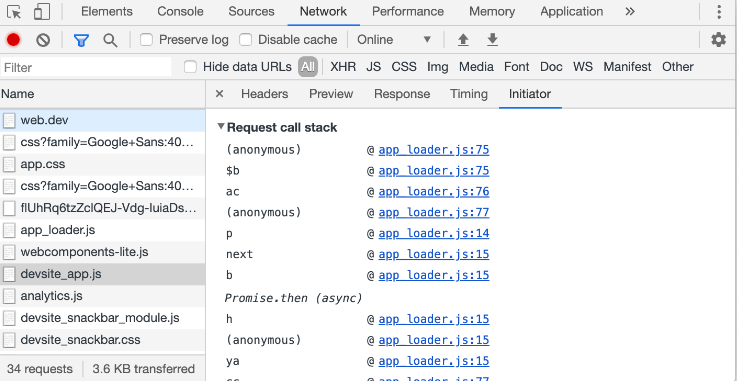Activate the inspect element cursor icon

(x=15, y=12)
